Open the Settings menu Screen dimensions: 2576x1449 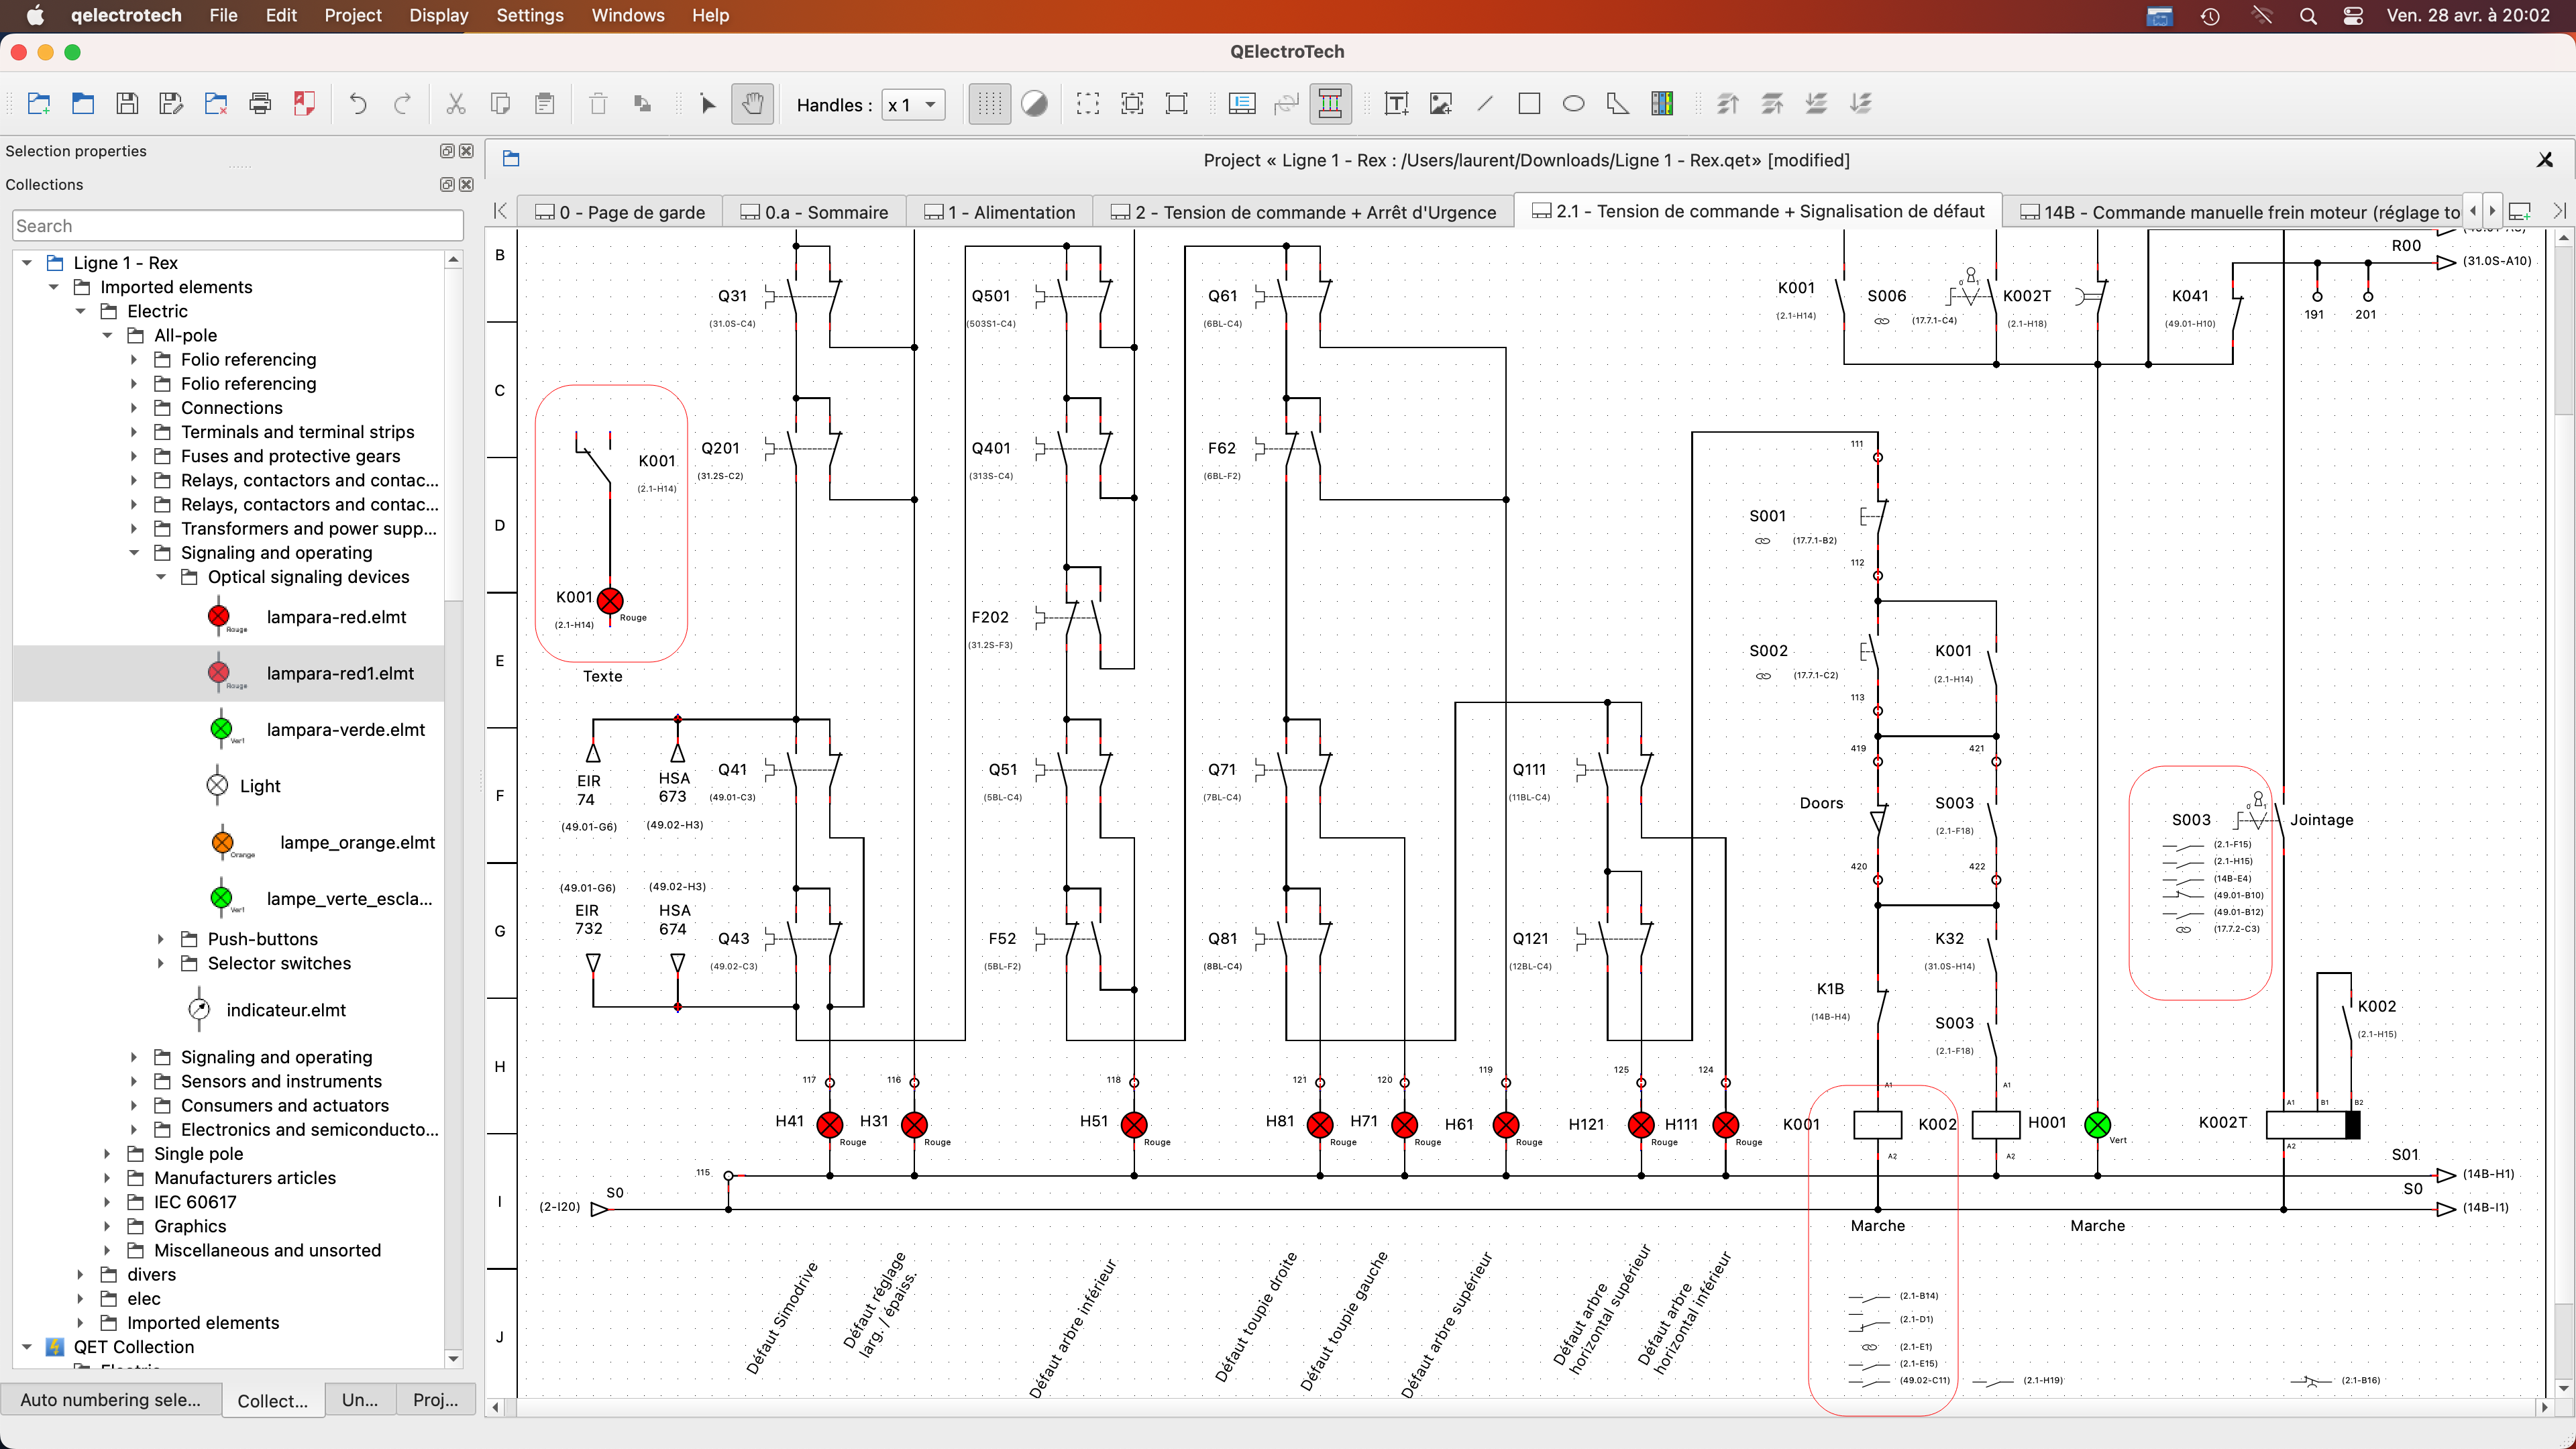click(529, 16)
